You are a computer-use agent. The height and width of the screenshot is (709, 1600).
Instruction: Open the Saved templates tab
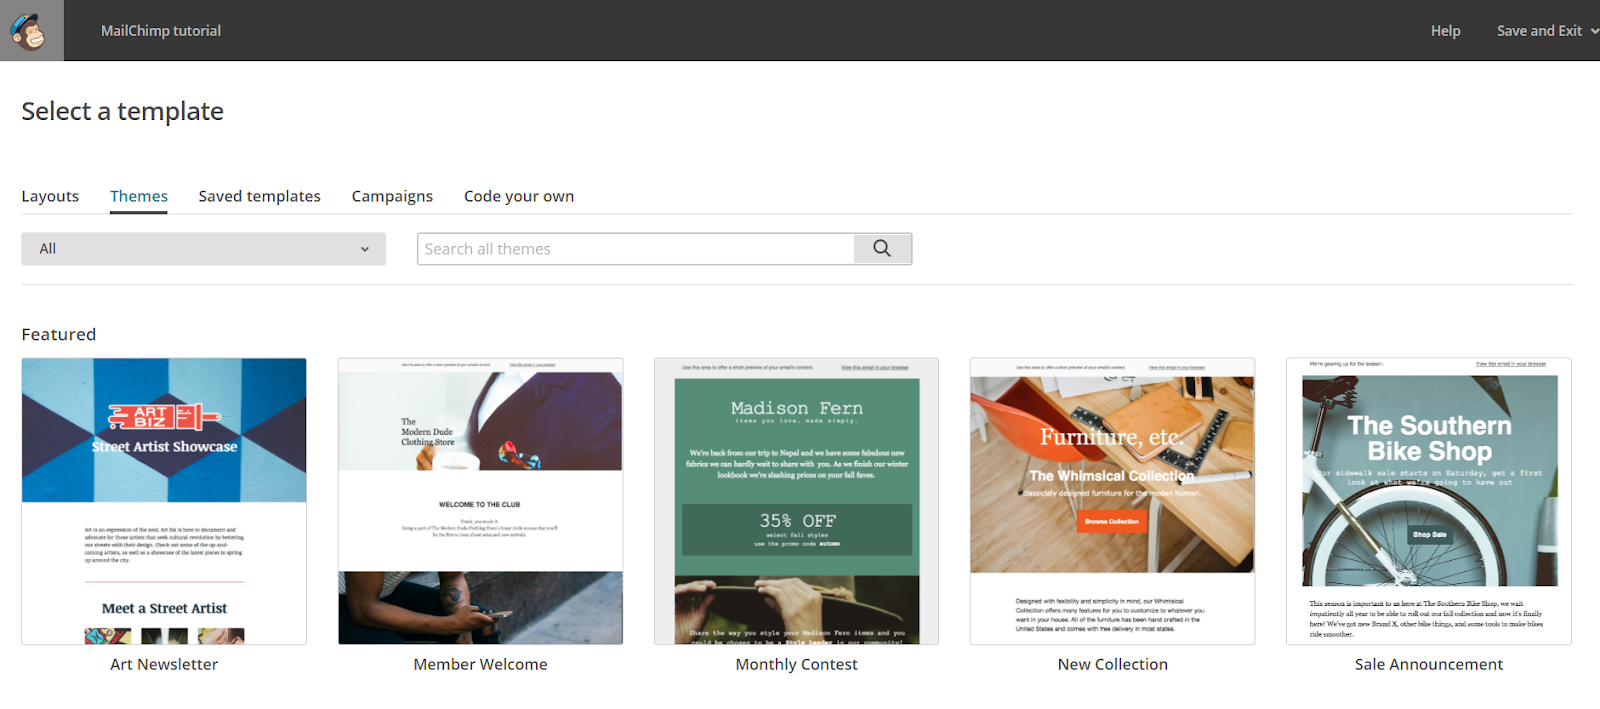[x=259, y=196]
